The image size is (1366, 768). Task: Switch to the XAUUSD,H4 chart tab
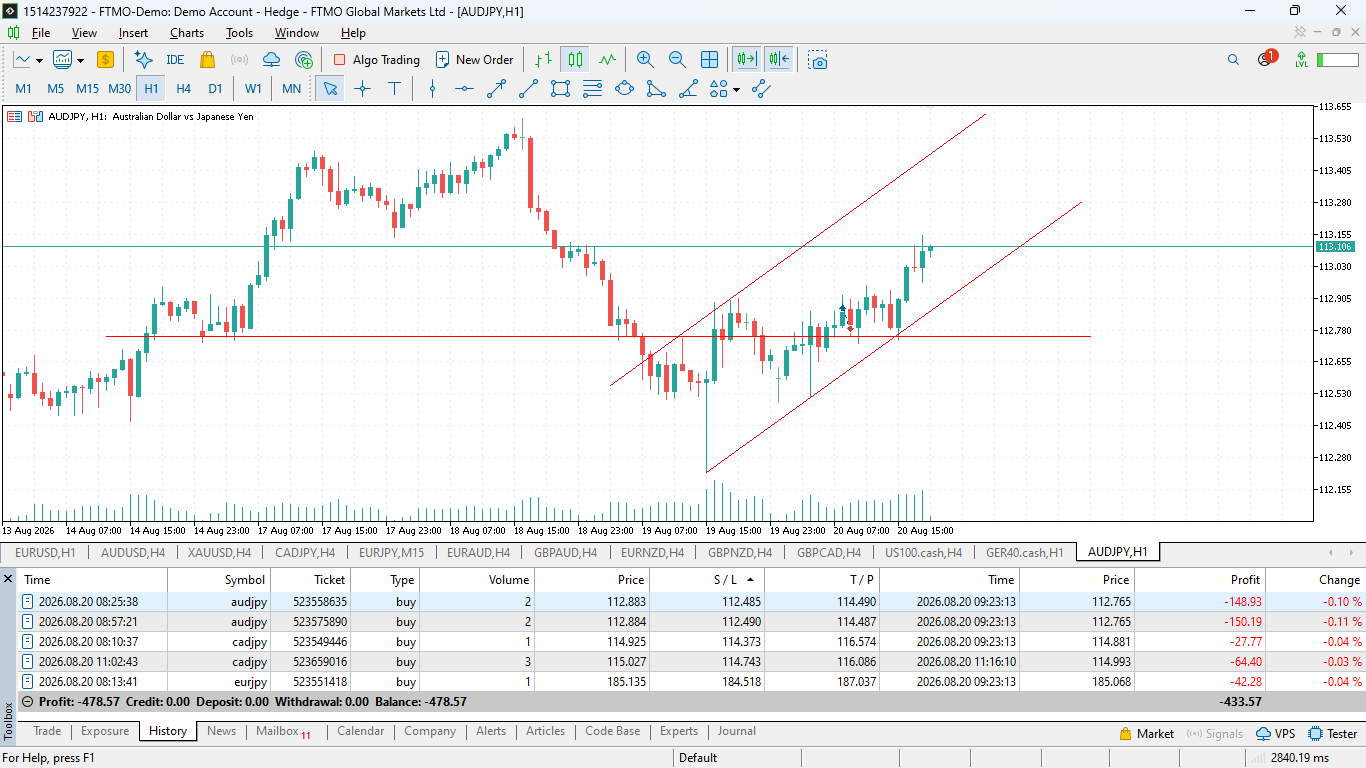[219, 552]
